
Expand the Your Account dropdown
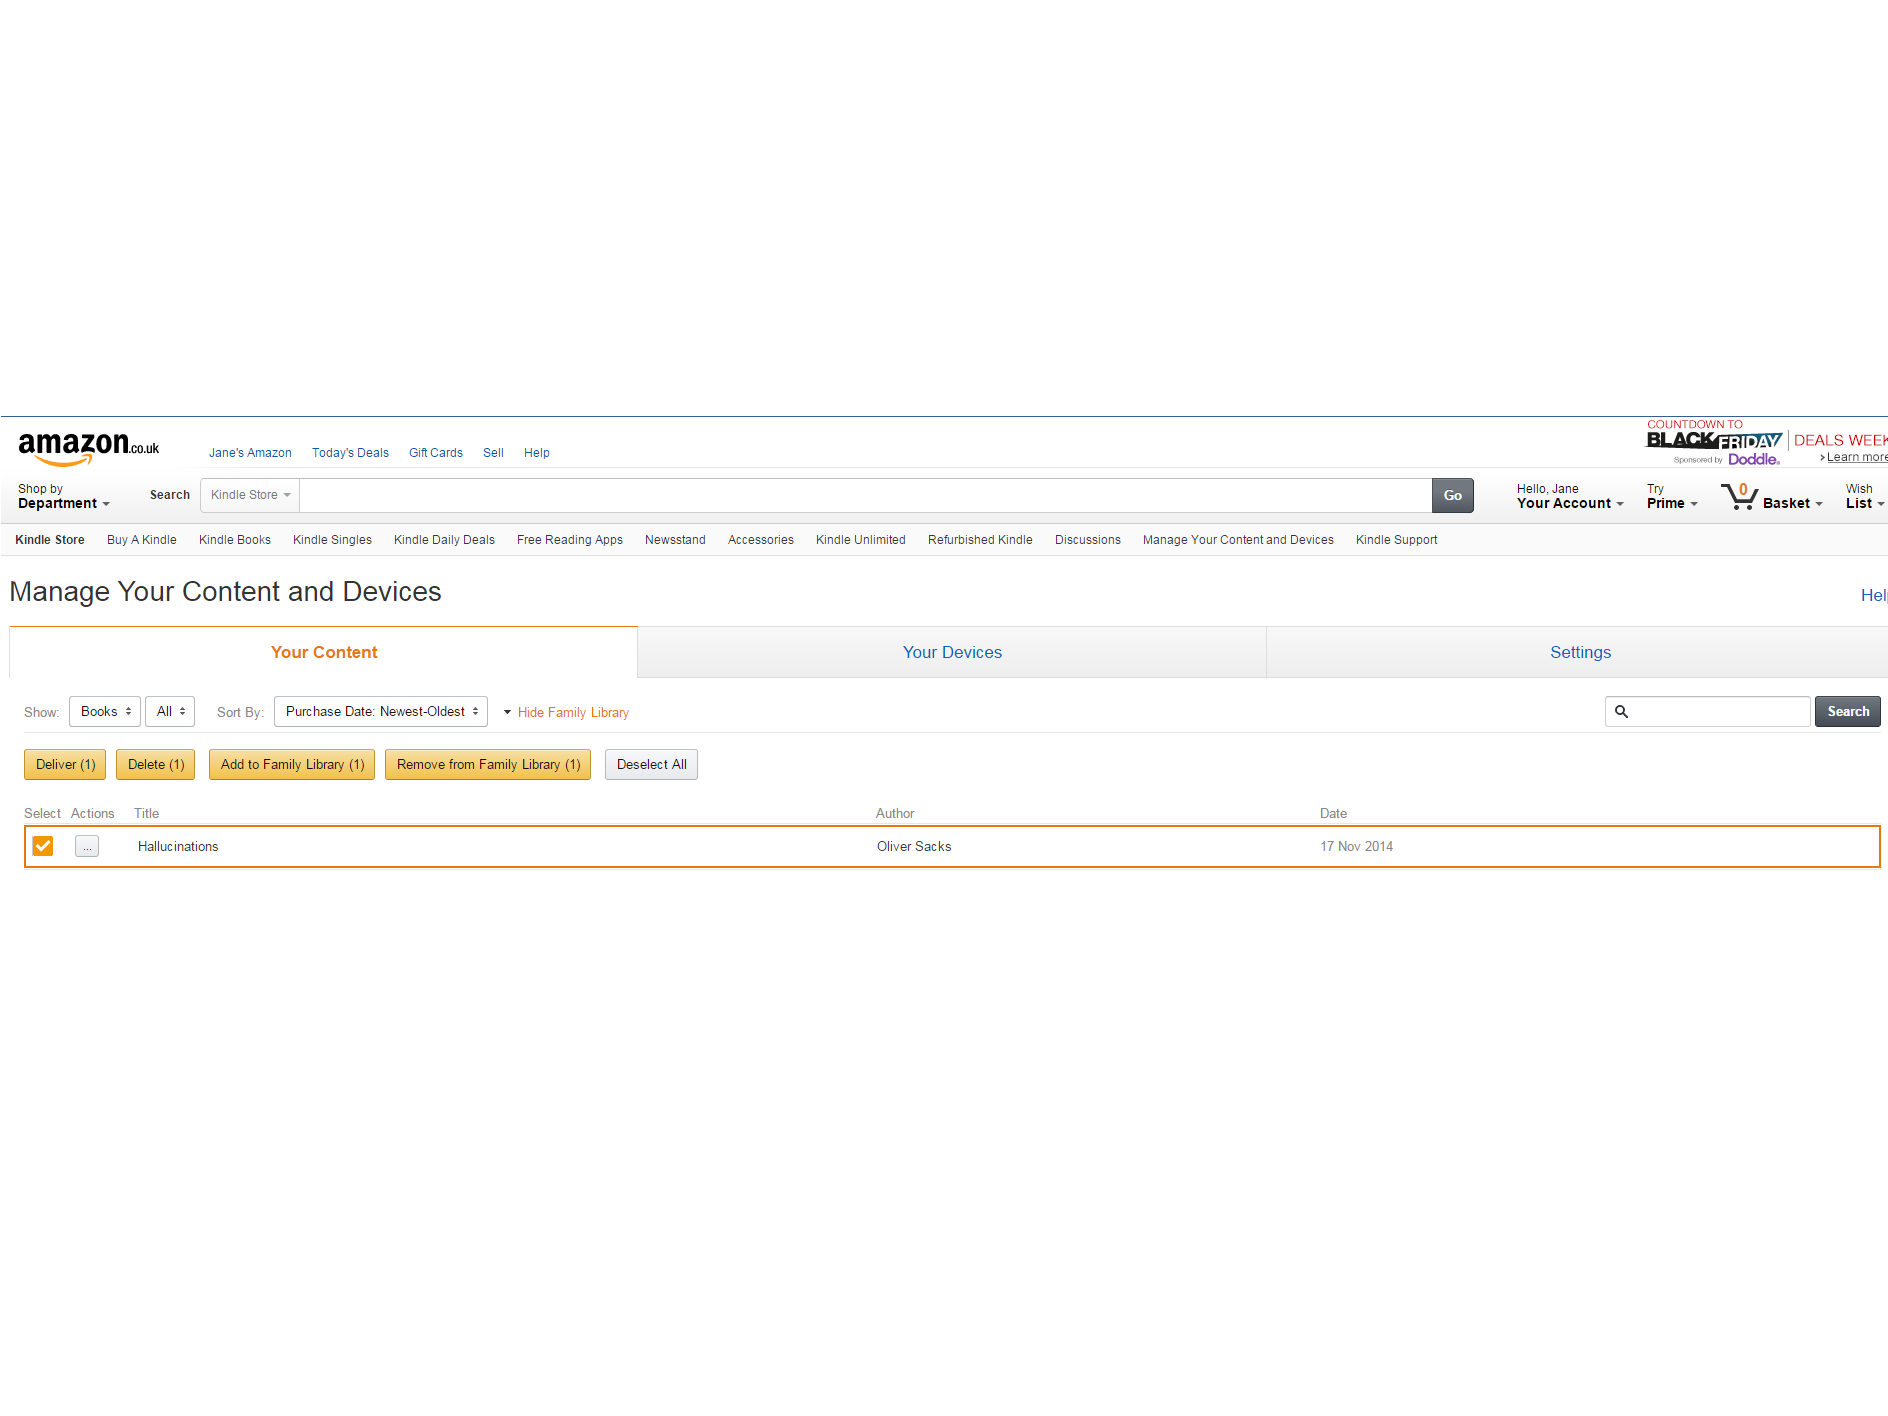click(1570, 496)
